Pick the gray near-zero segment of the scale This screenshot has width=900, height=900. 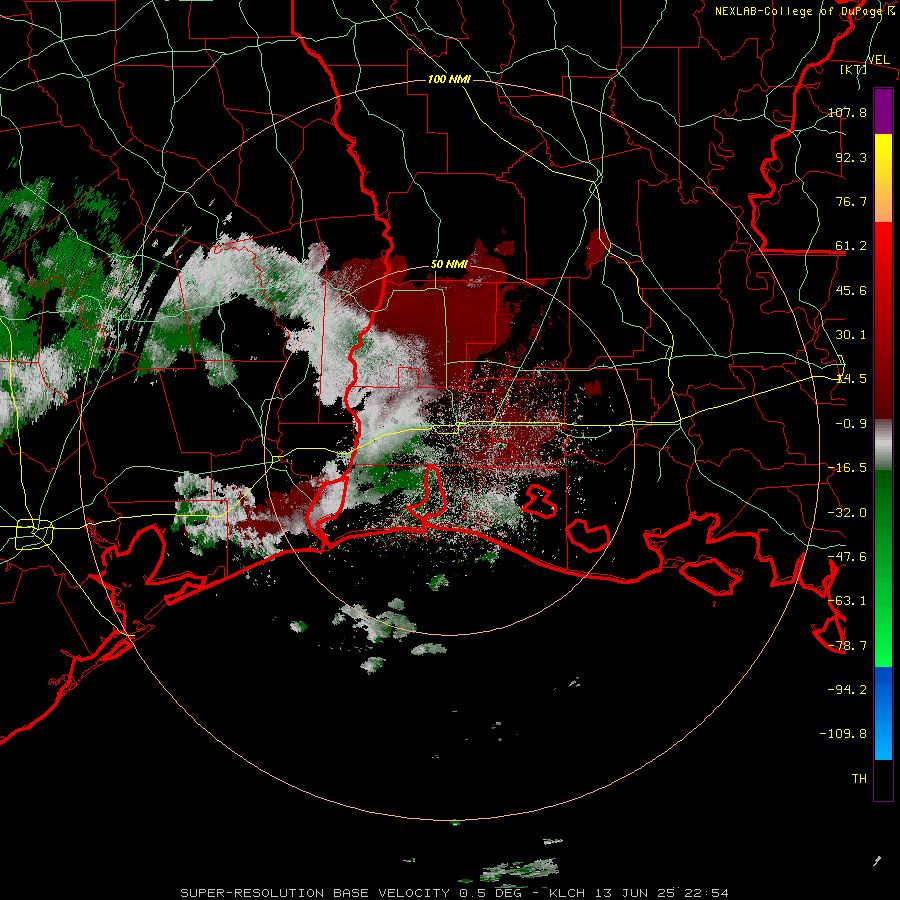click(x=883, y=445)
